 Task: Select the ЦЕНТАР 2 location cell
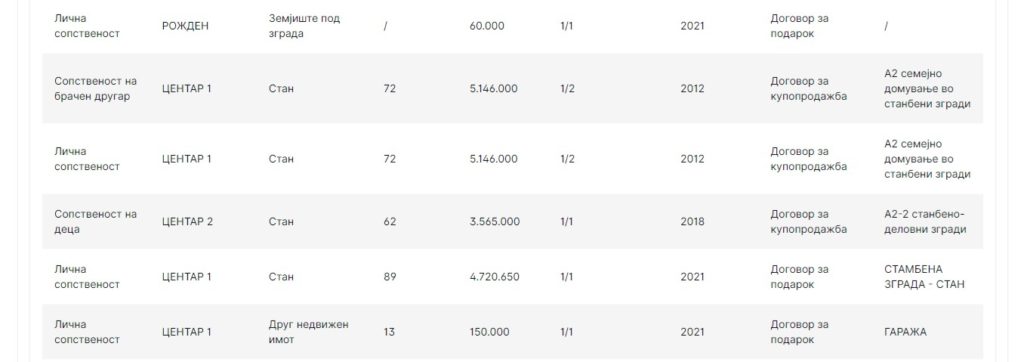tap(187, 222)
